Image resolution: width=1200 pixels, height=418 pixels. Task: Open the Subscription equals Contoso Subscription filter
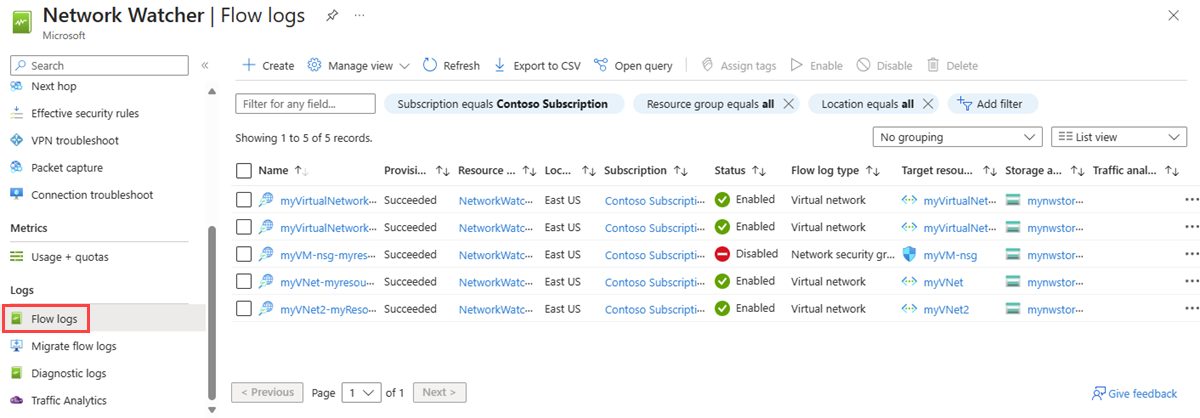[x=503, y=104]
